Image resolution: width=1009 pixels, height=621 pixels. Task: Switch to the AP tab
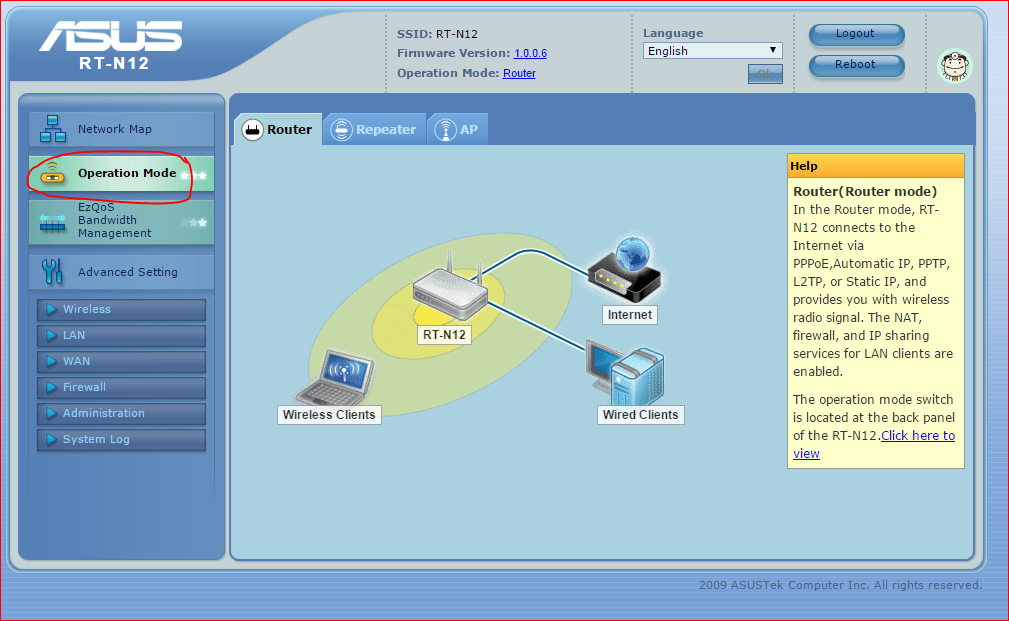pos(458,129)
